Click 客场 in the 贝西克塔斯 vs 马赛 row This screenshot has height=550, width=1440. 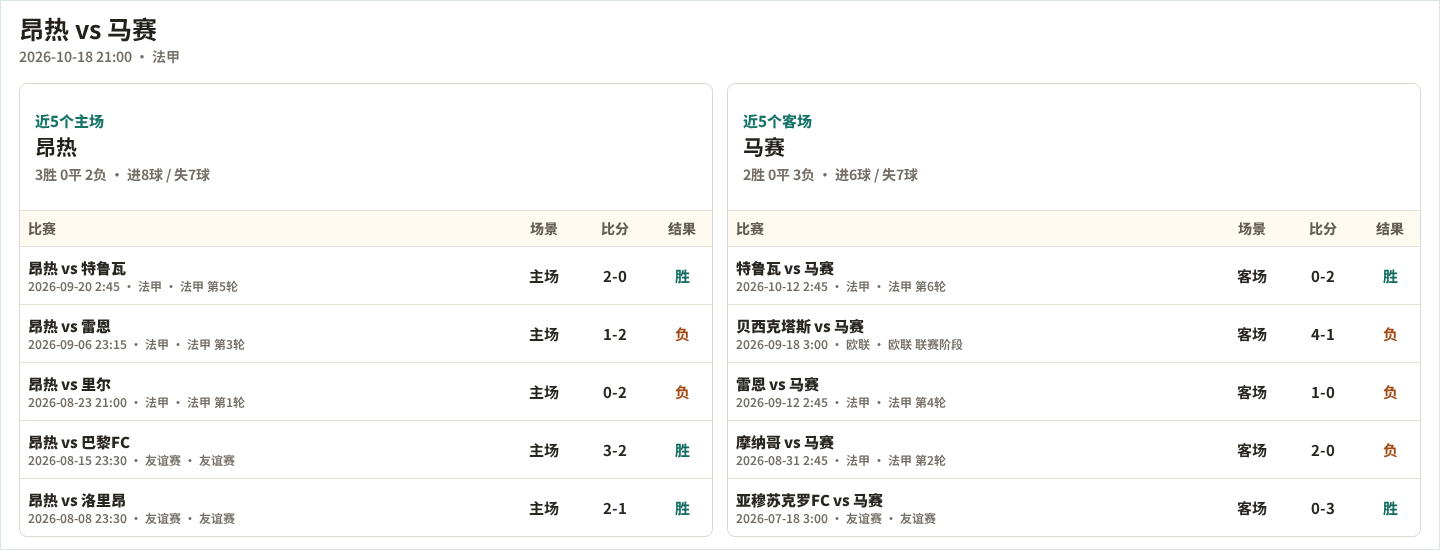click(1252, 334)
